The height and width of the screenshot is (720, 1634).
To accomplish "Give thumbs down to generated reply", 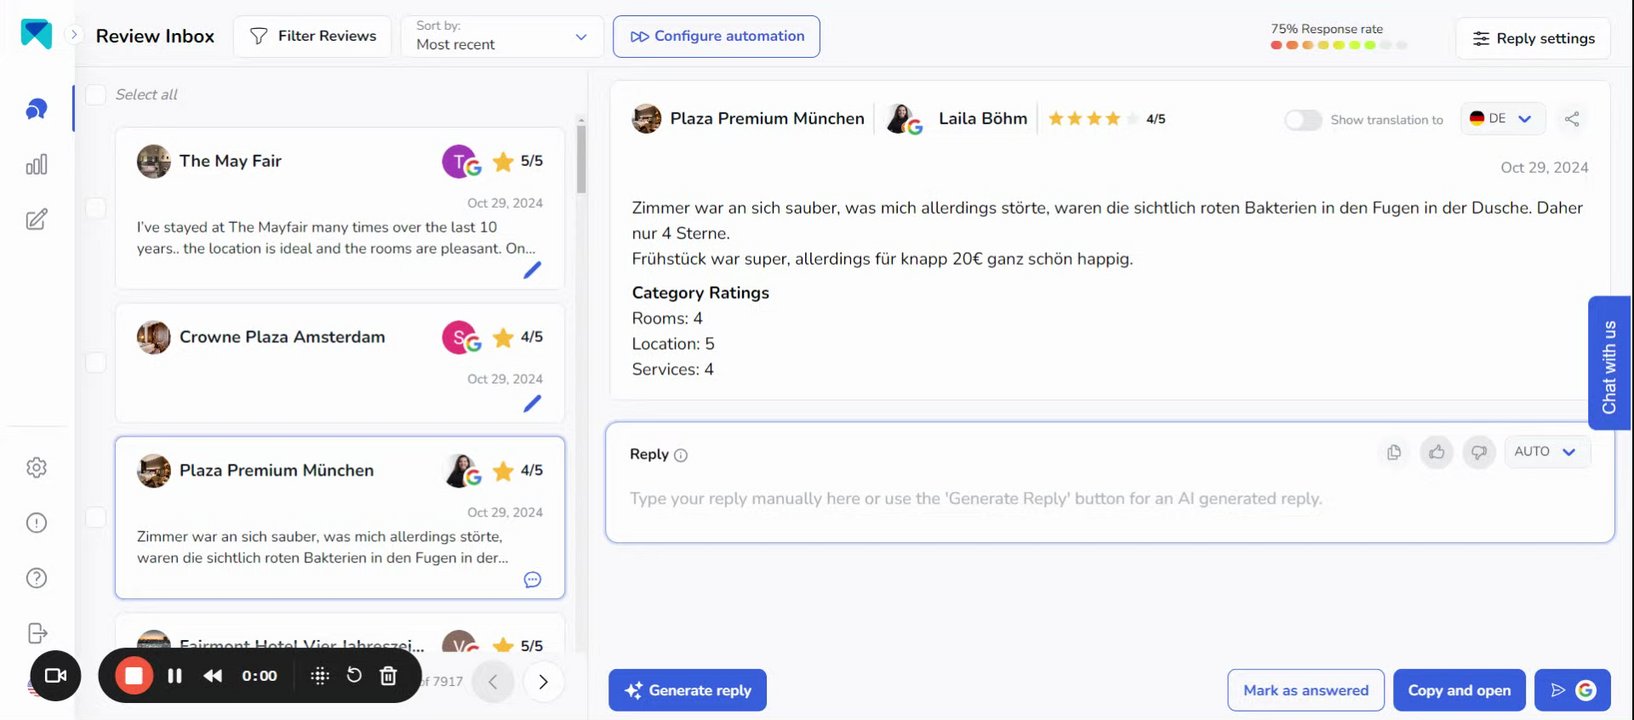I will pyautogui.click(x=1478, y=452).
